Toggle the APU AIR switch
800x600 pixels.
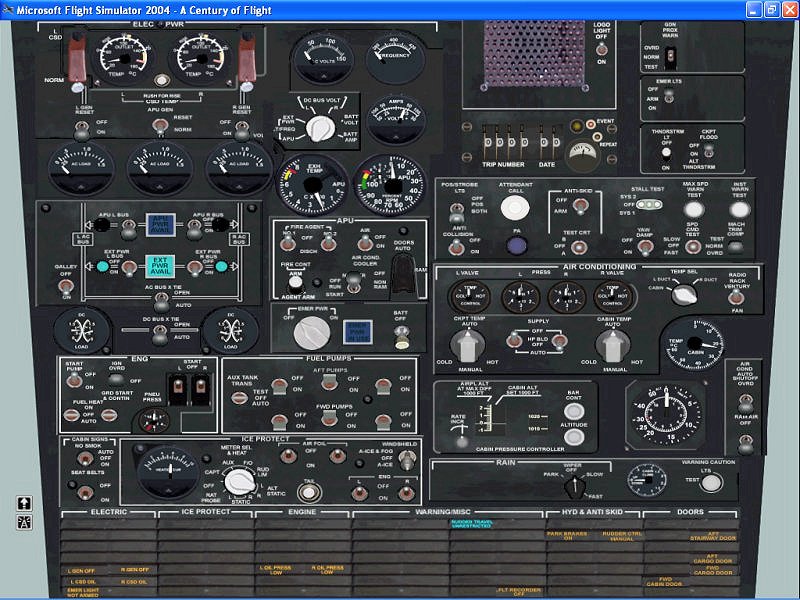click(365, 243)
